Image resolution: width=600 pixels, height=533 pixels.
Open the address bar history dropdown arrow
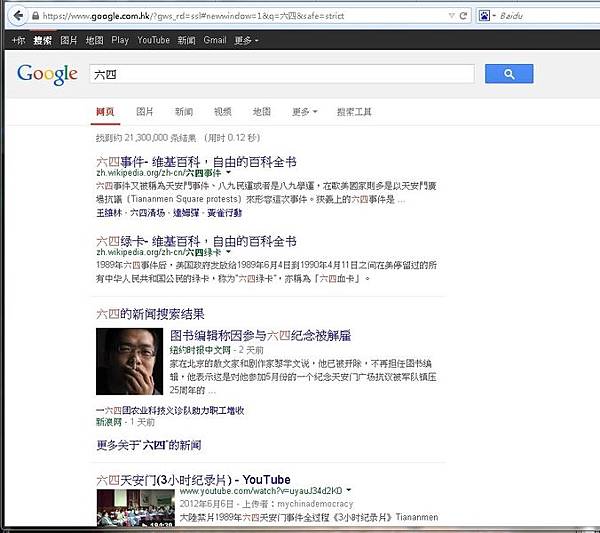(x=452, y=16)
